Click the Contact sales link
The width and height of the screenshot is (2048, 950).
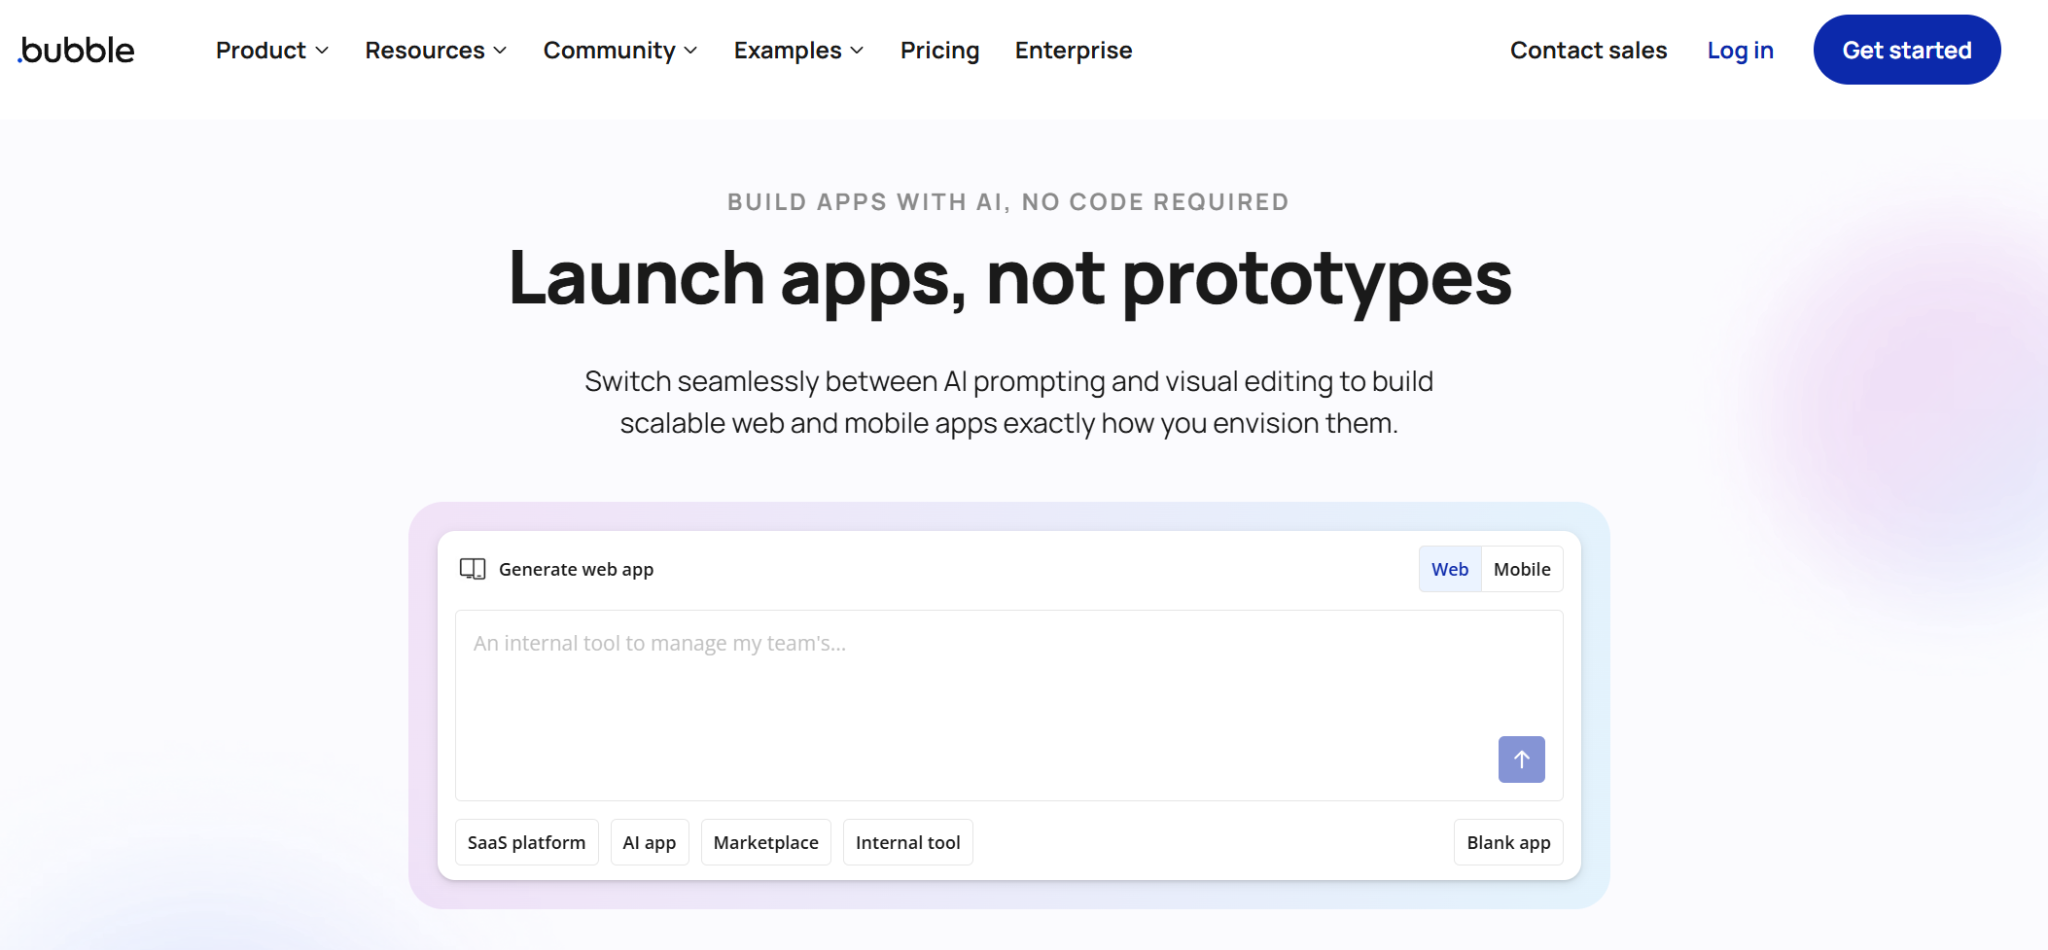pyautogui.click(x=1588, y=50)
